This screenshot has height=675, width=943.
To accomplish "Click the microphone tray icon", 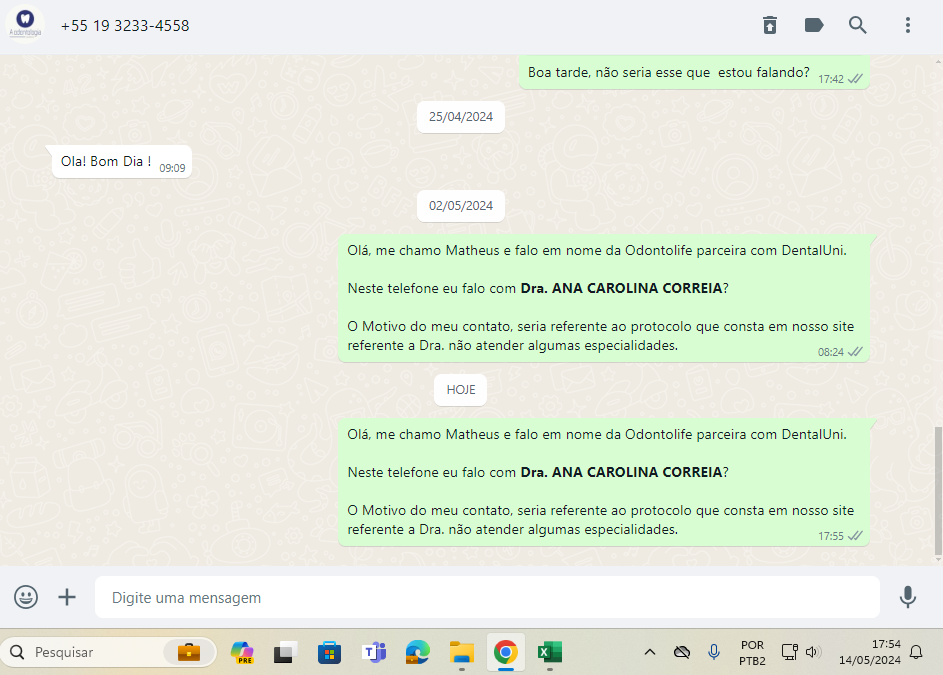I will 713,652.
